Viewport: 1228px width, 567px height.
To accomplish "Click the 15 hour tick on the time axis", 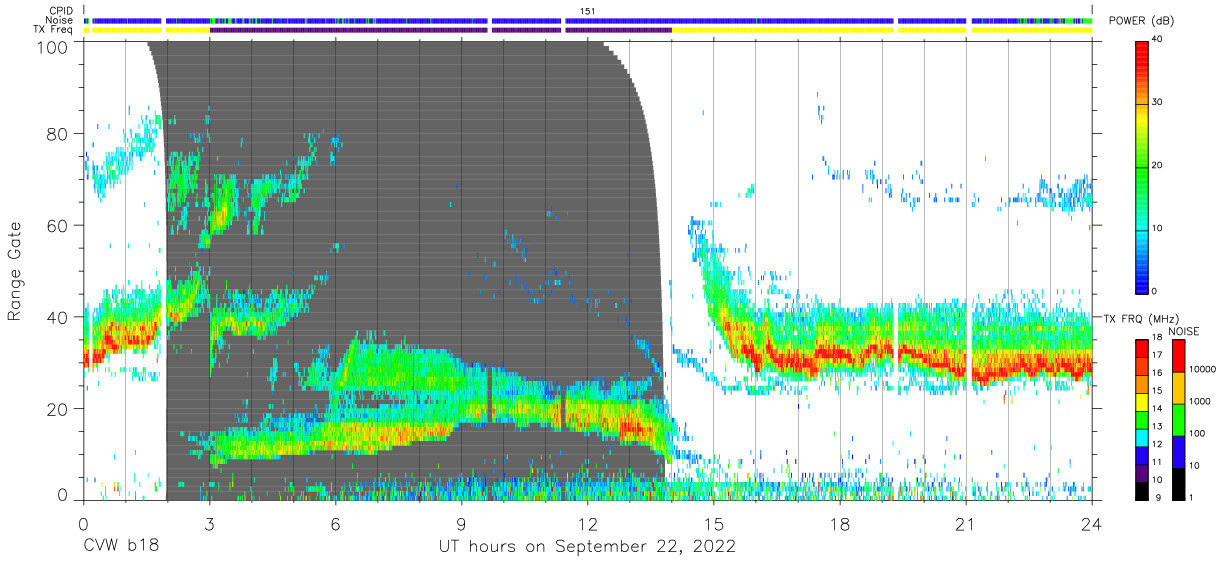I will (x=714, y=523).
